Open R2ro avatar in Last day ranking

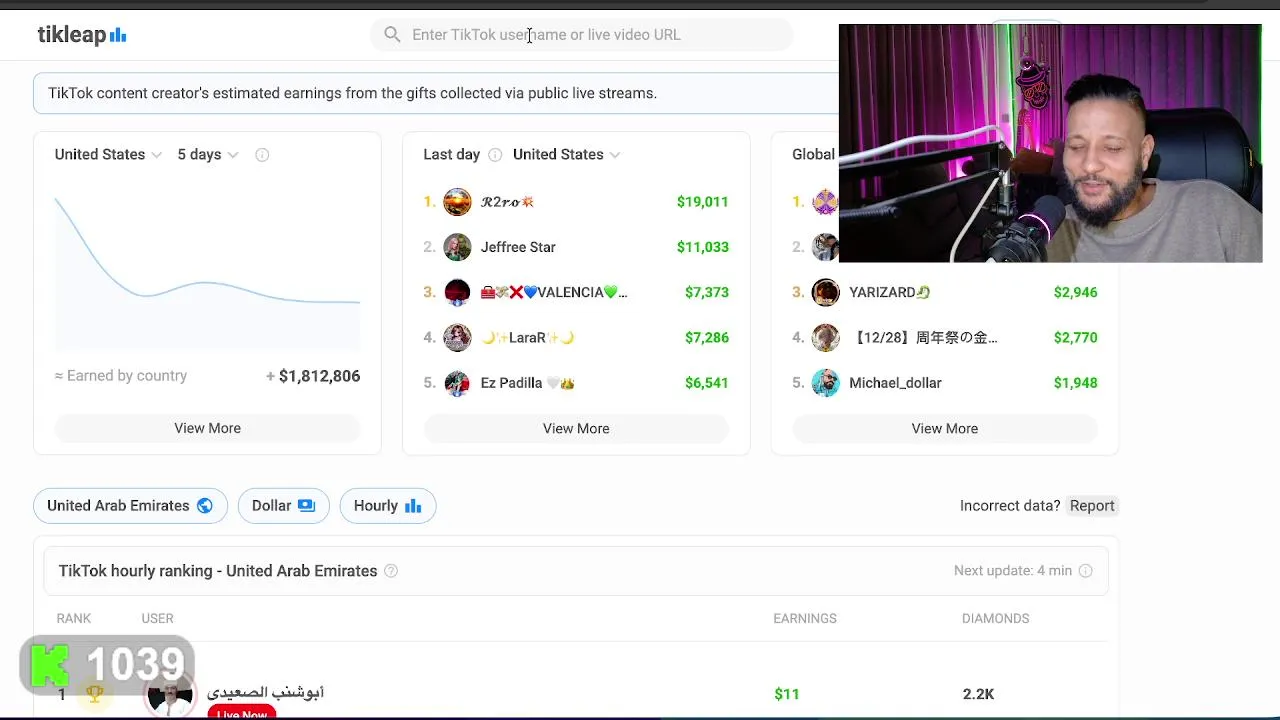pos(457,202)
